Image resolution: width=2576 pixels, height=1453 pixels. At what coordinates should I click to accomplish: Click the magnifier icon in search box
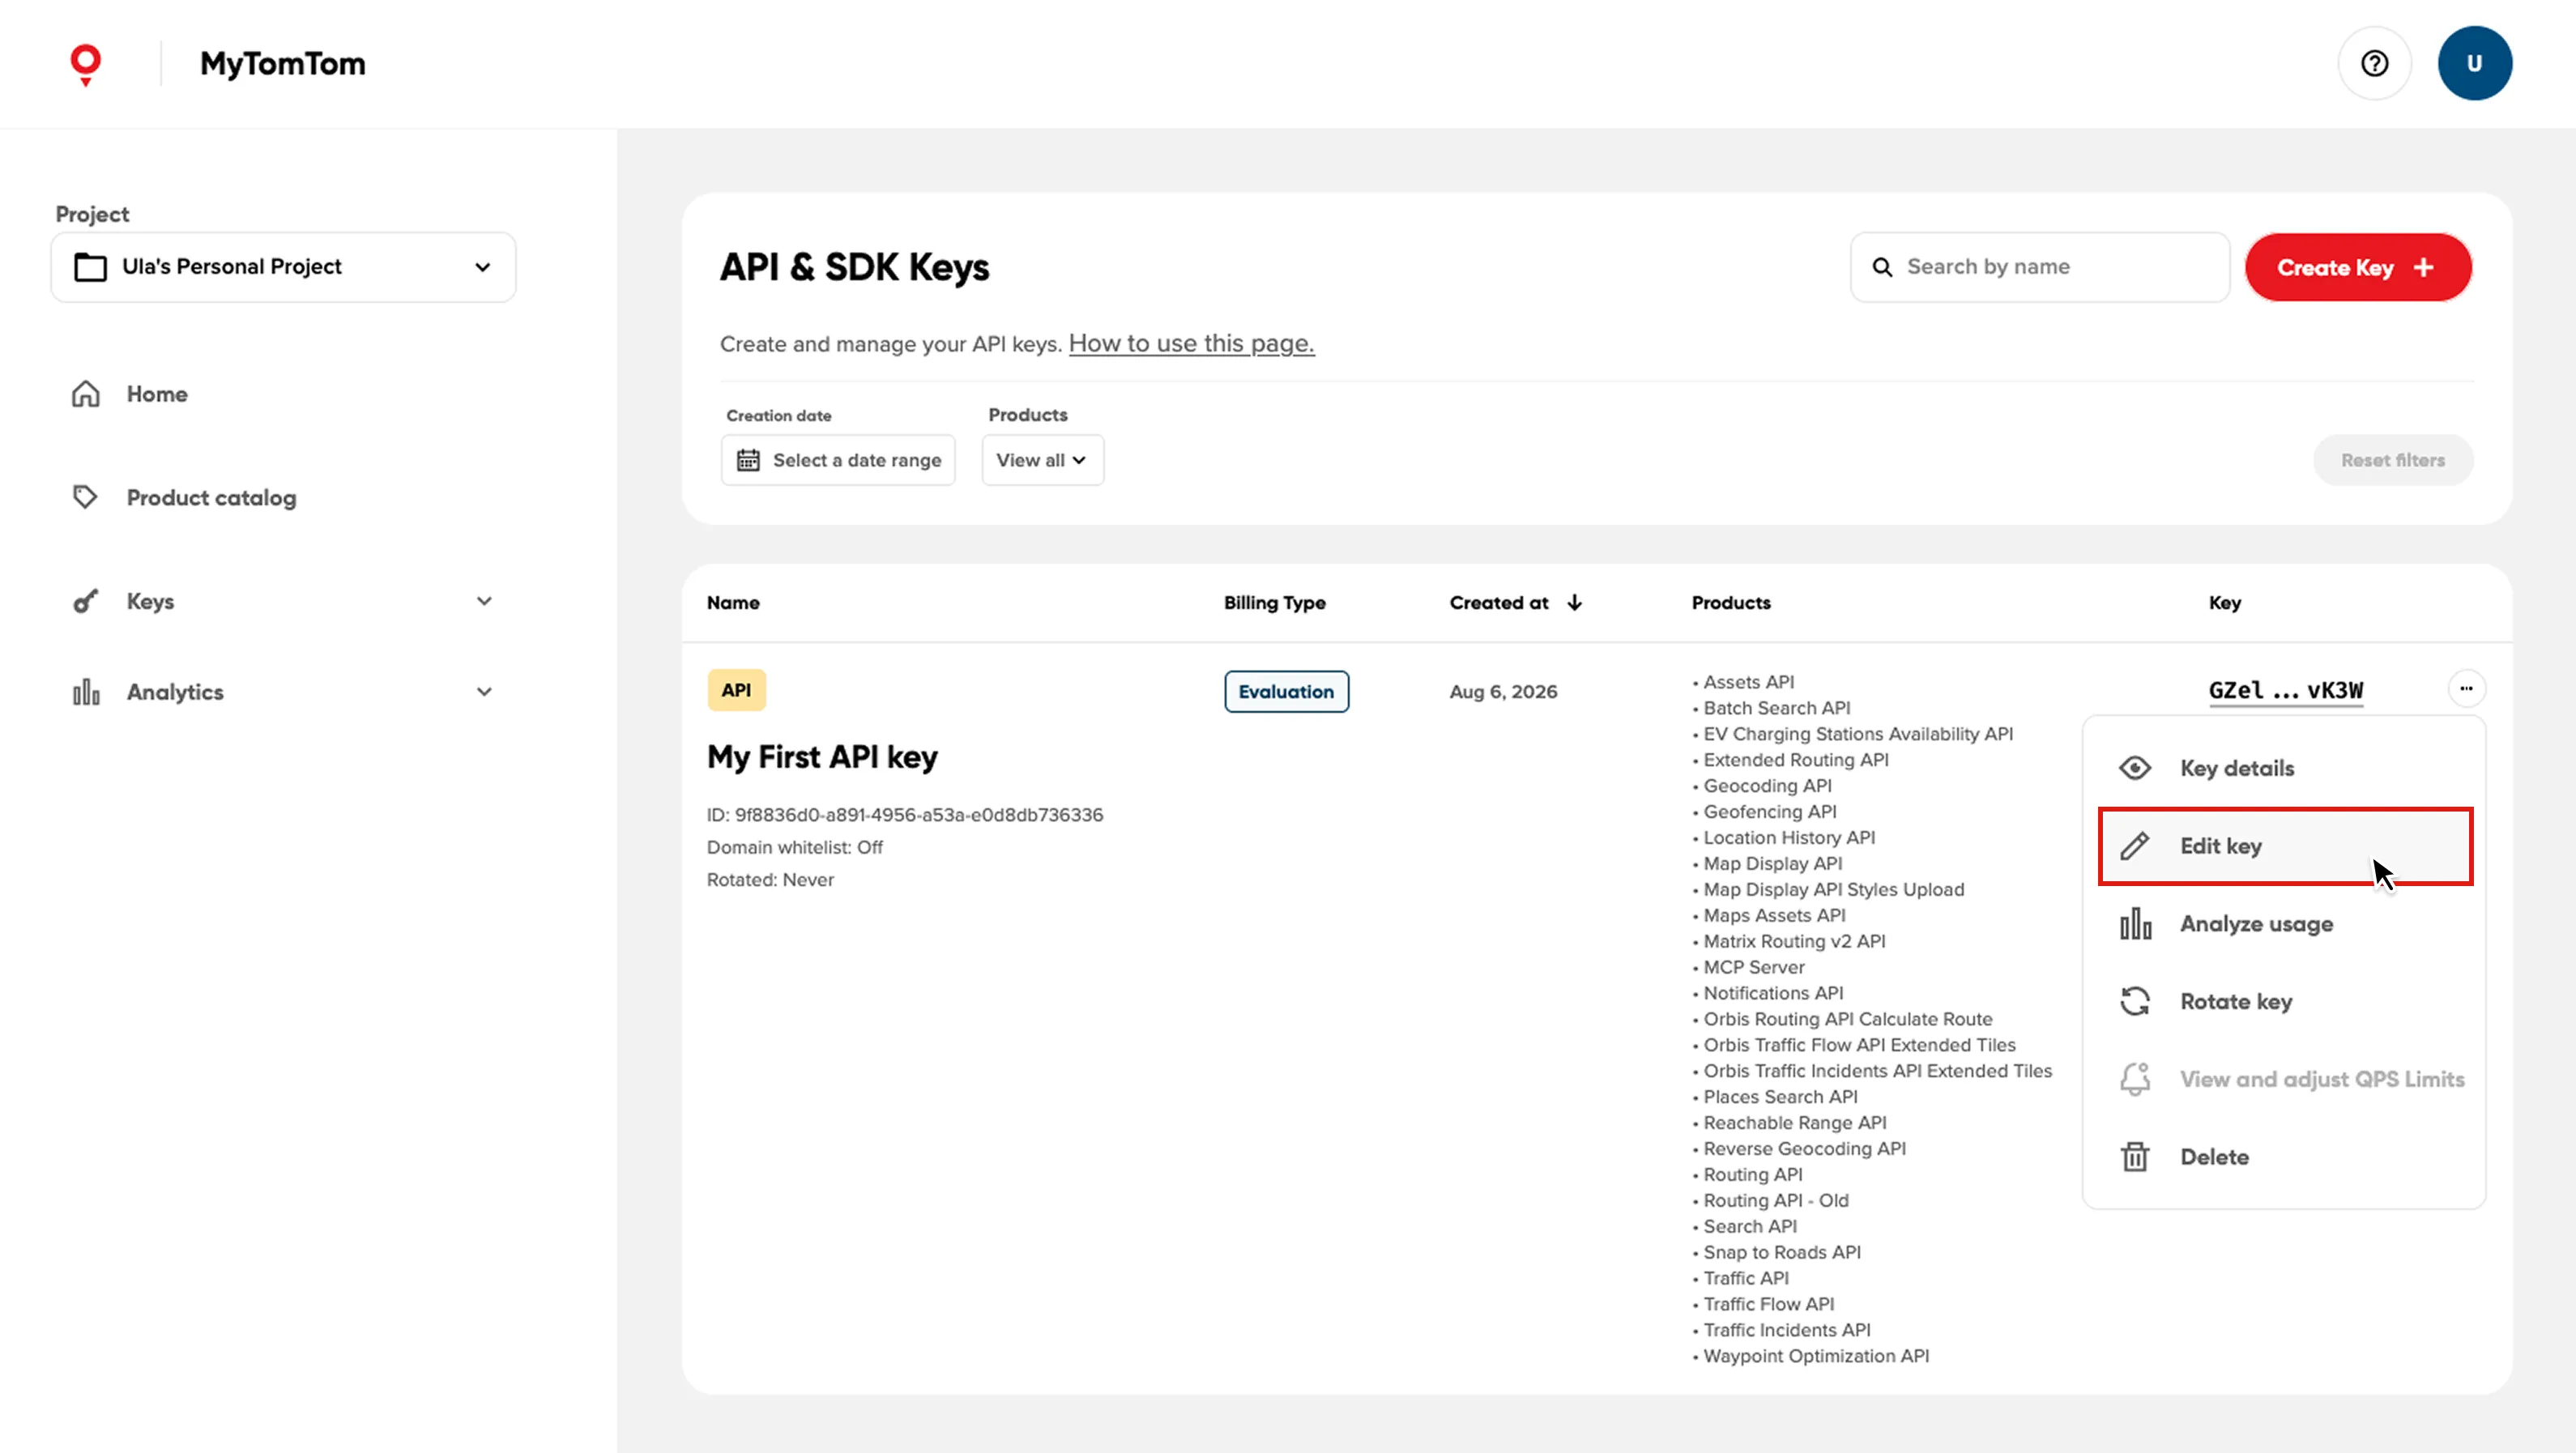1882,267
